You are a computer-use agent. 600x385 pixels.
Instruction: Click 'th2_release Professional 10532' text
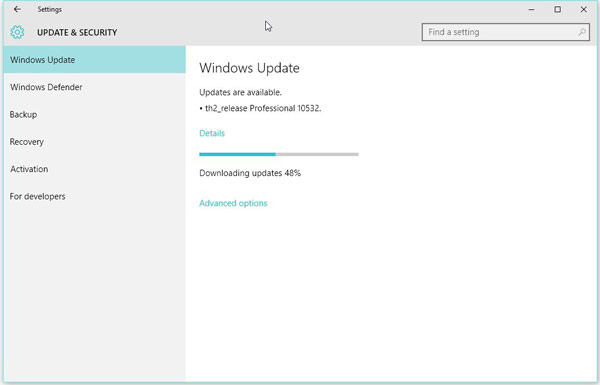(263, 108)
